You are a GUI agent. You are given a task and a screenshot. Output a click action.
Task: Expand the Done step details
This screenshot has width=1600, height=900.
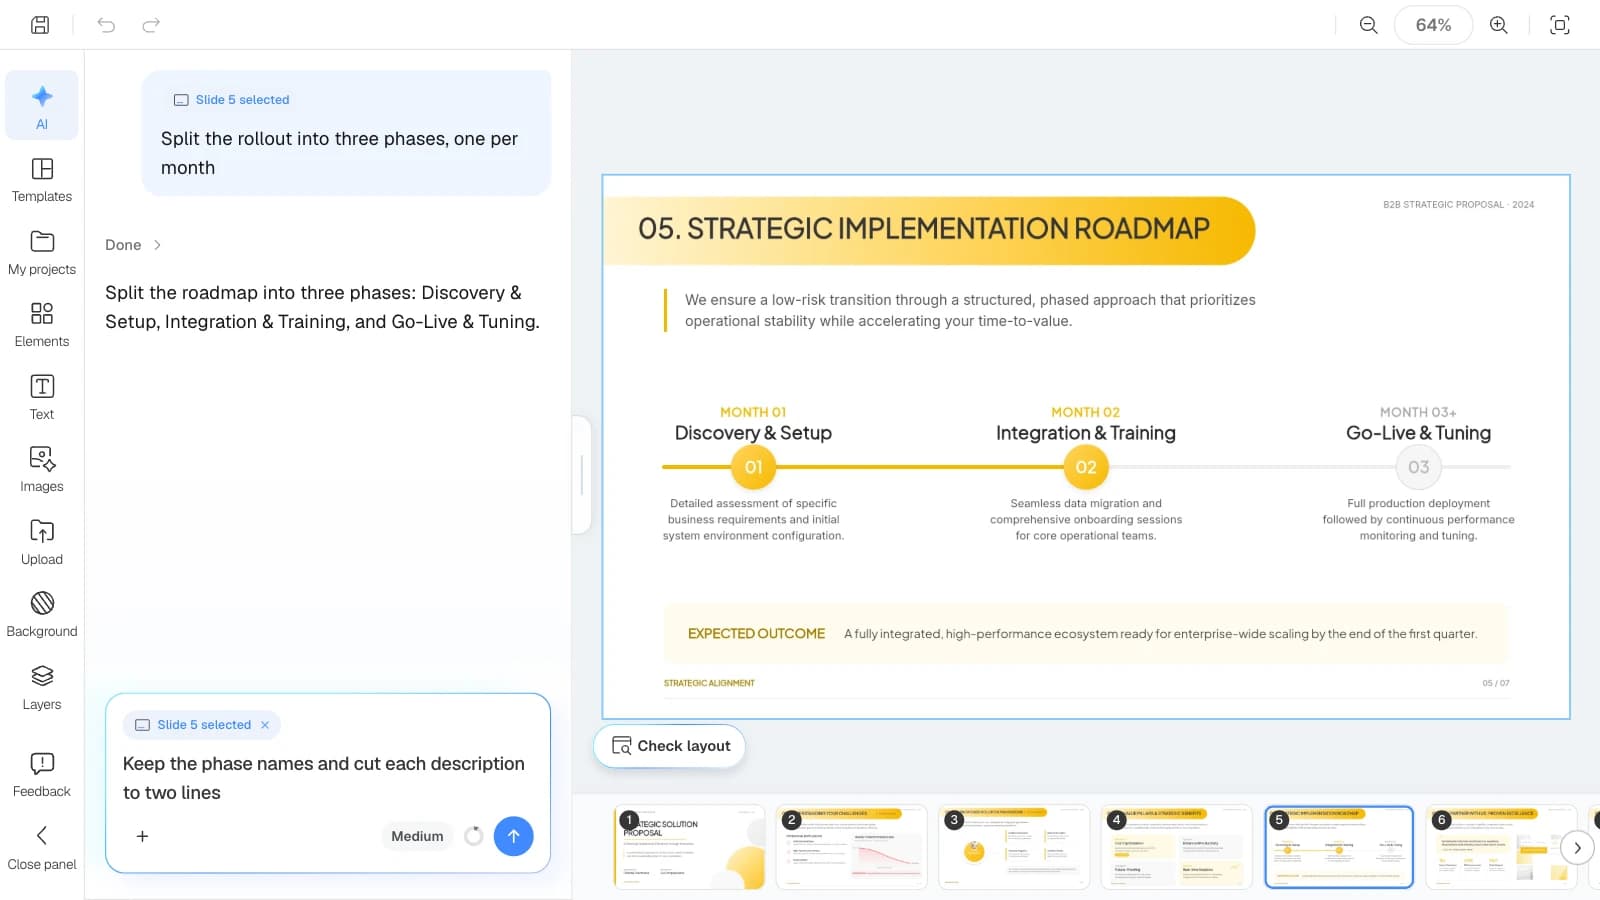(x=133, y=245)
